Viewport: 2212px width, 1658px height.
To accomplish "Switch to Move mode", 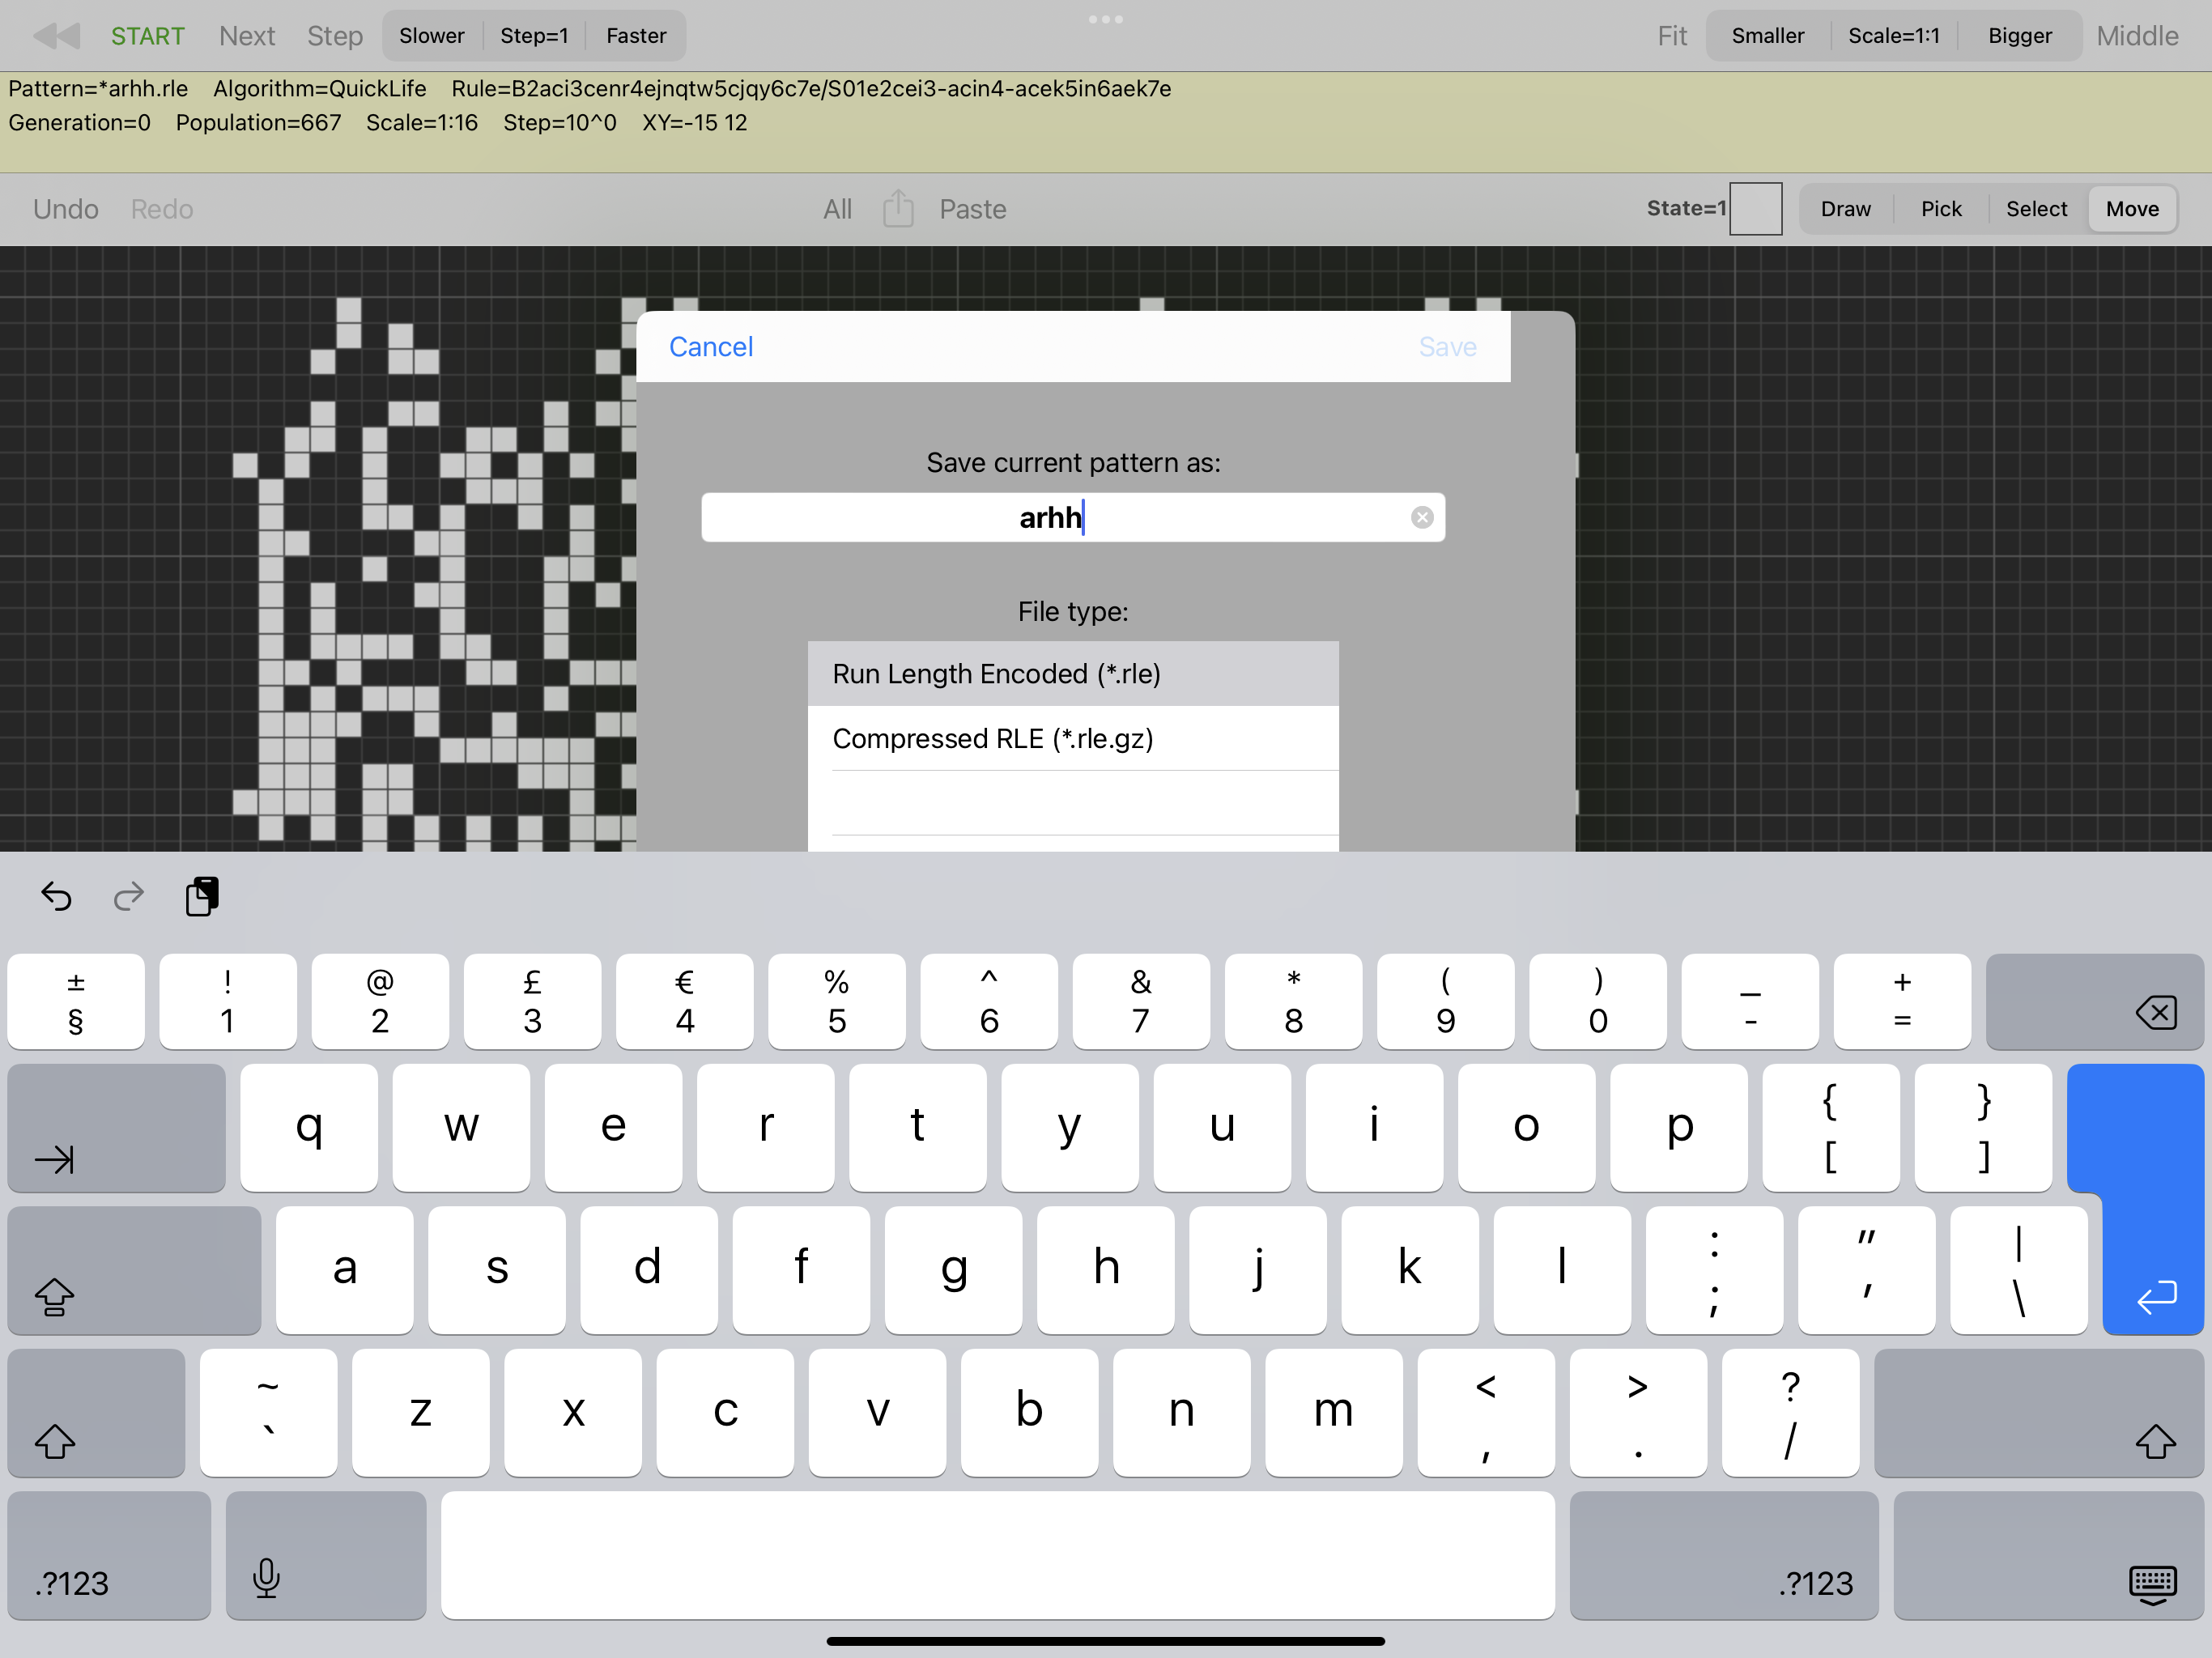I will click(2132, 209).
